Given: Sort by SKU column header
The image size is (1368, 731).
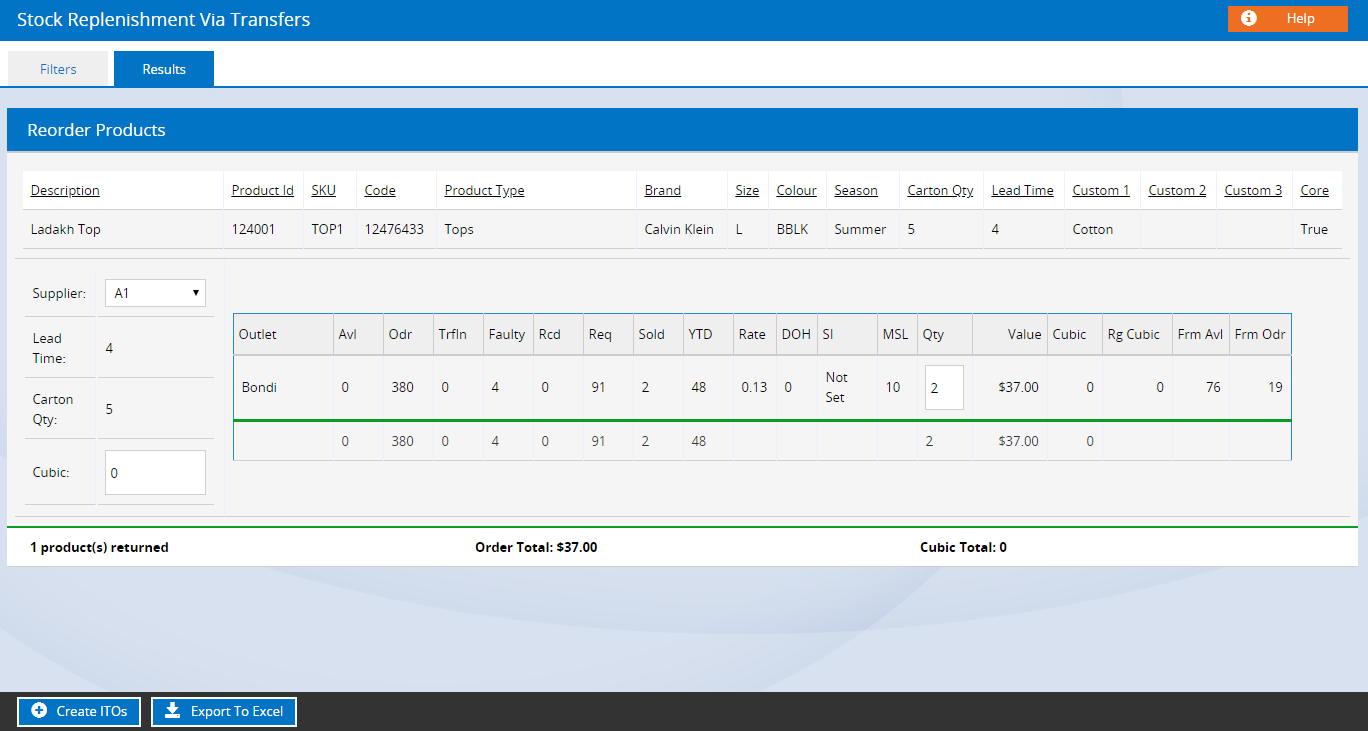Looking at the screenshot, I should point(324,190).
